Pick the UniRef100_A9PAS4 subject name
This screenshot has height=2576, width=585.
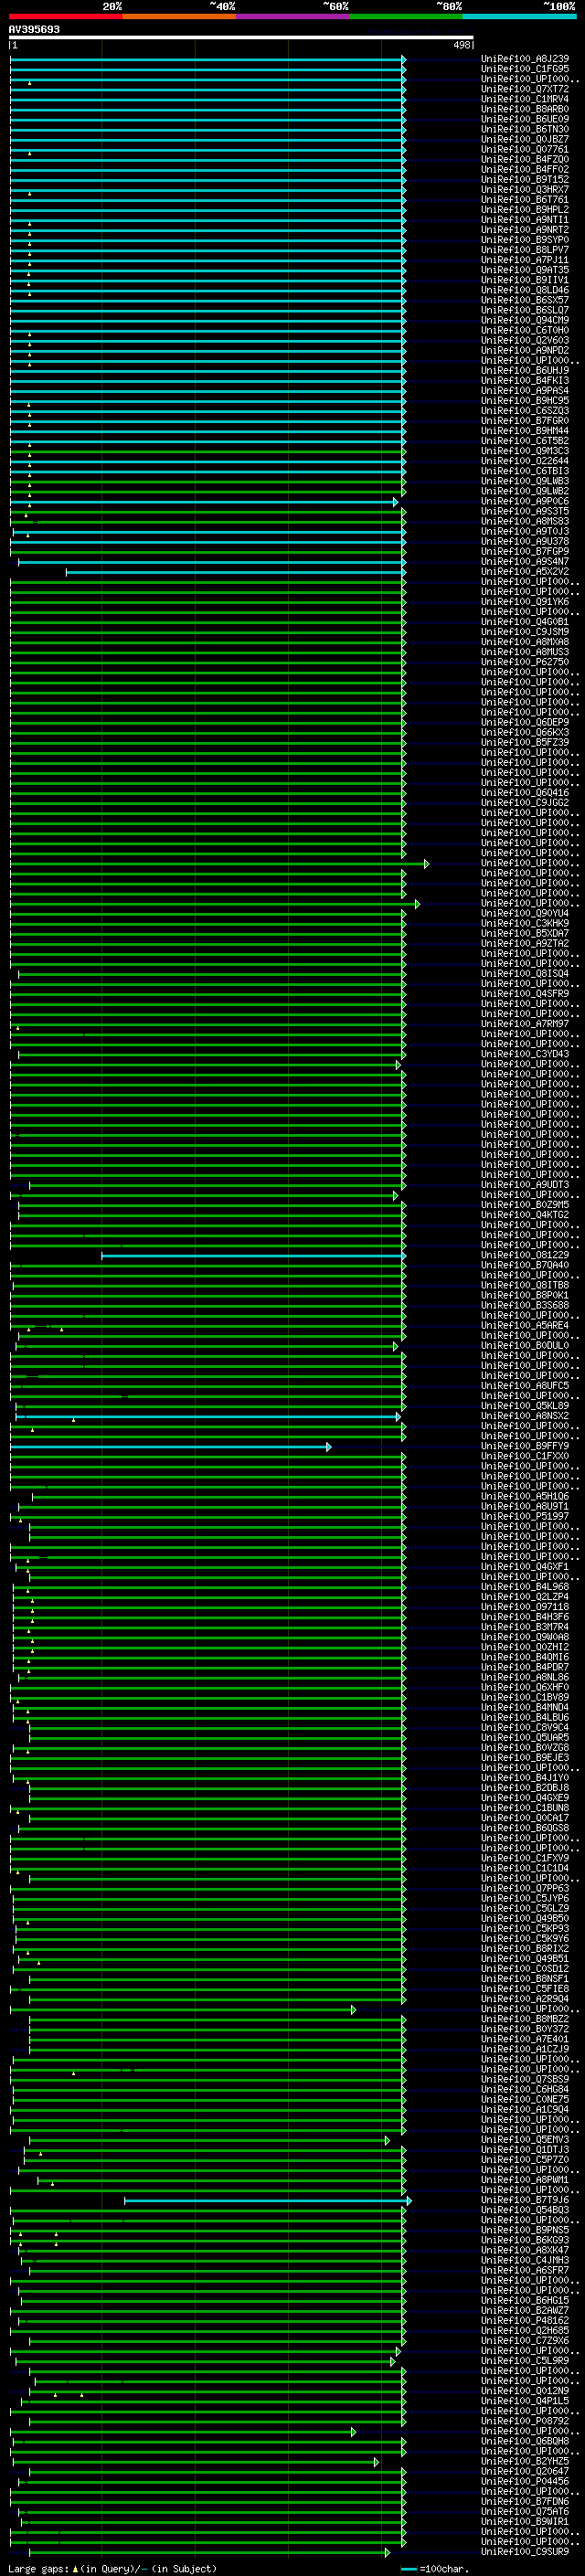(525, 390)
